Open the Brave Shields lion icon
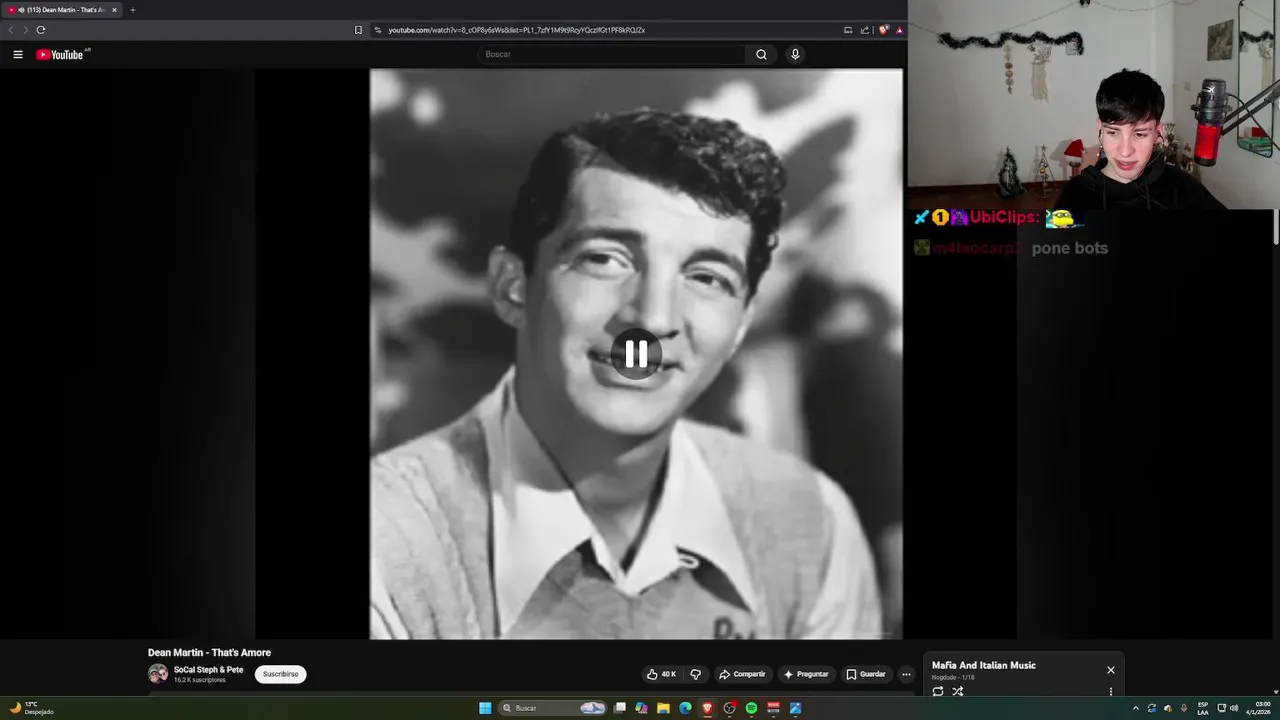Image resolution: width=1280 pixels, height=720 pixels. 883,30
